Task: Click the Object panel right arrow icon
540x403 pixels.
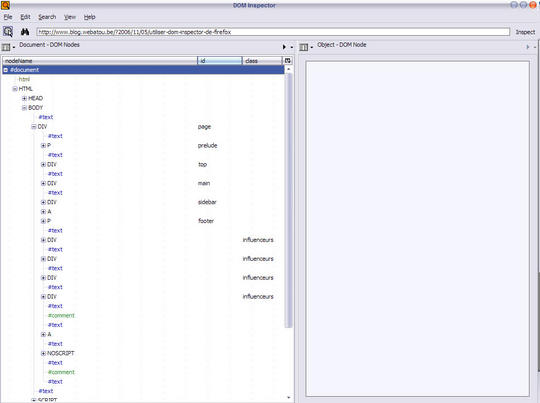Action: 528,47
